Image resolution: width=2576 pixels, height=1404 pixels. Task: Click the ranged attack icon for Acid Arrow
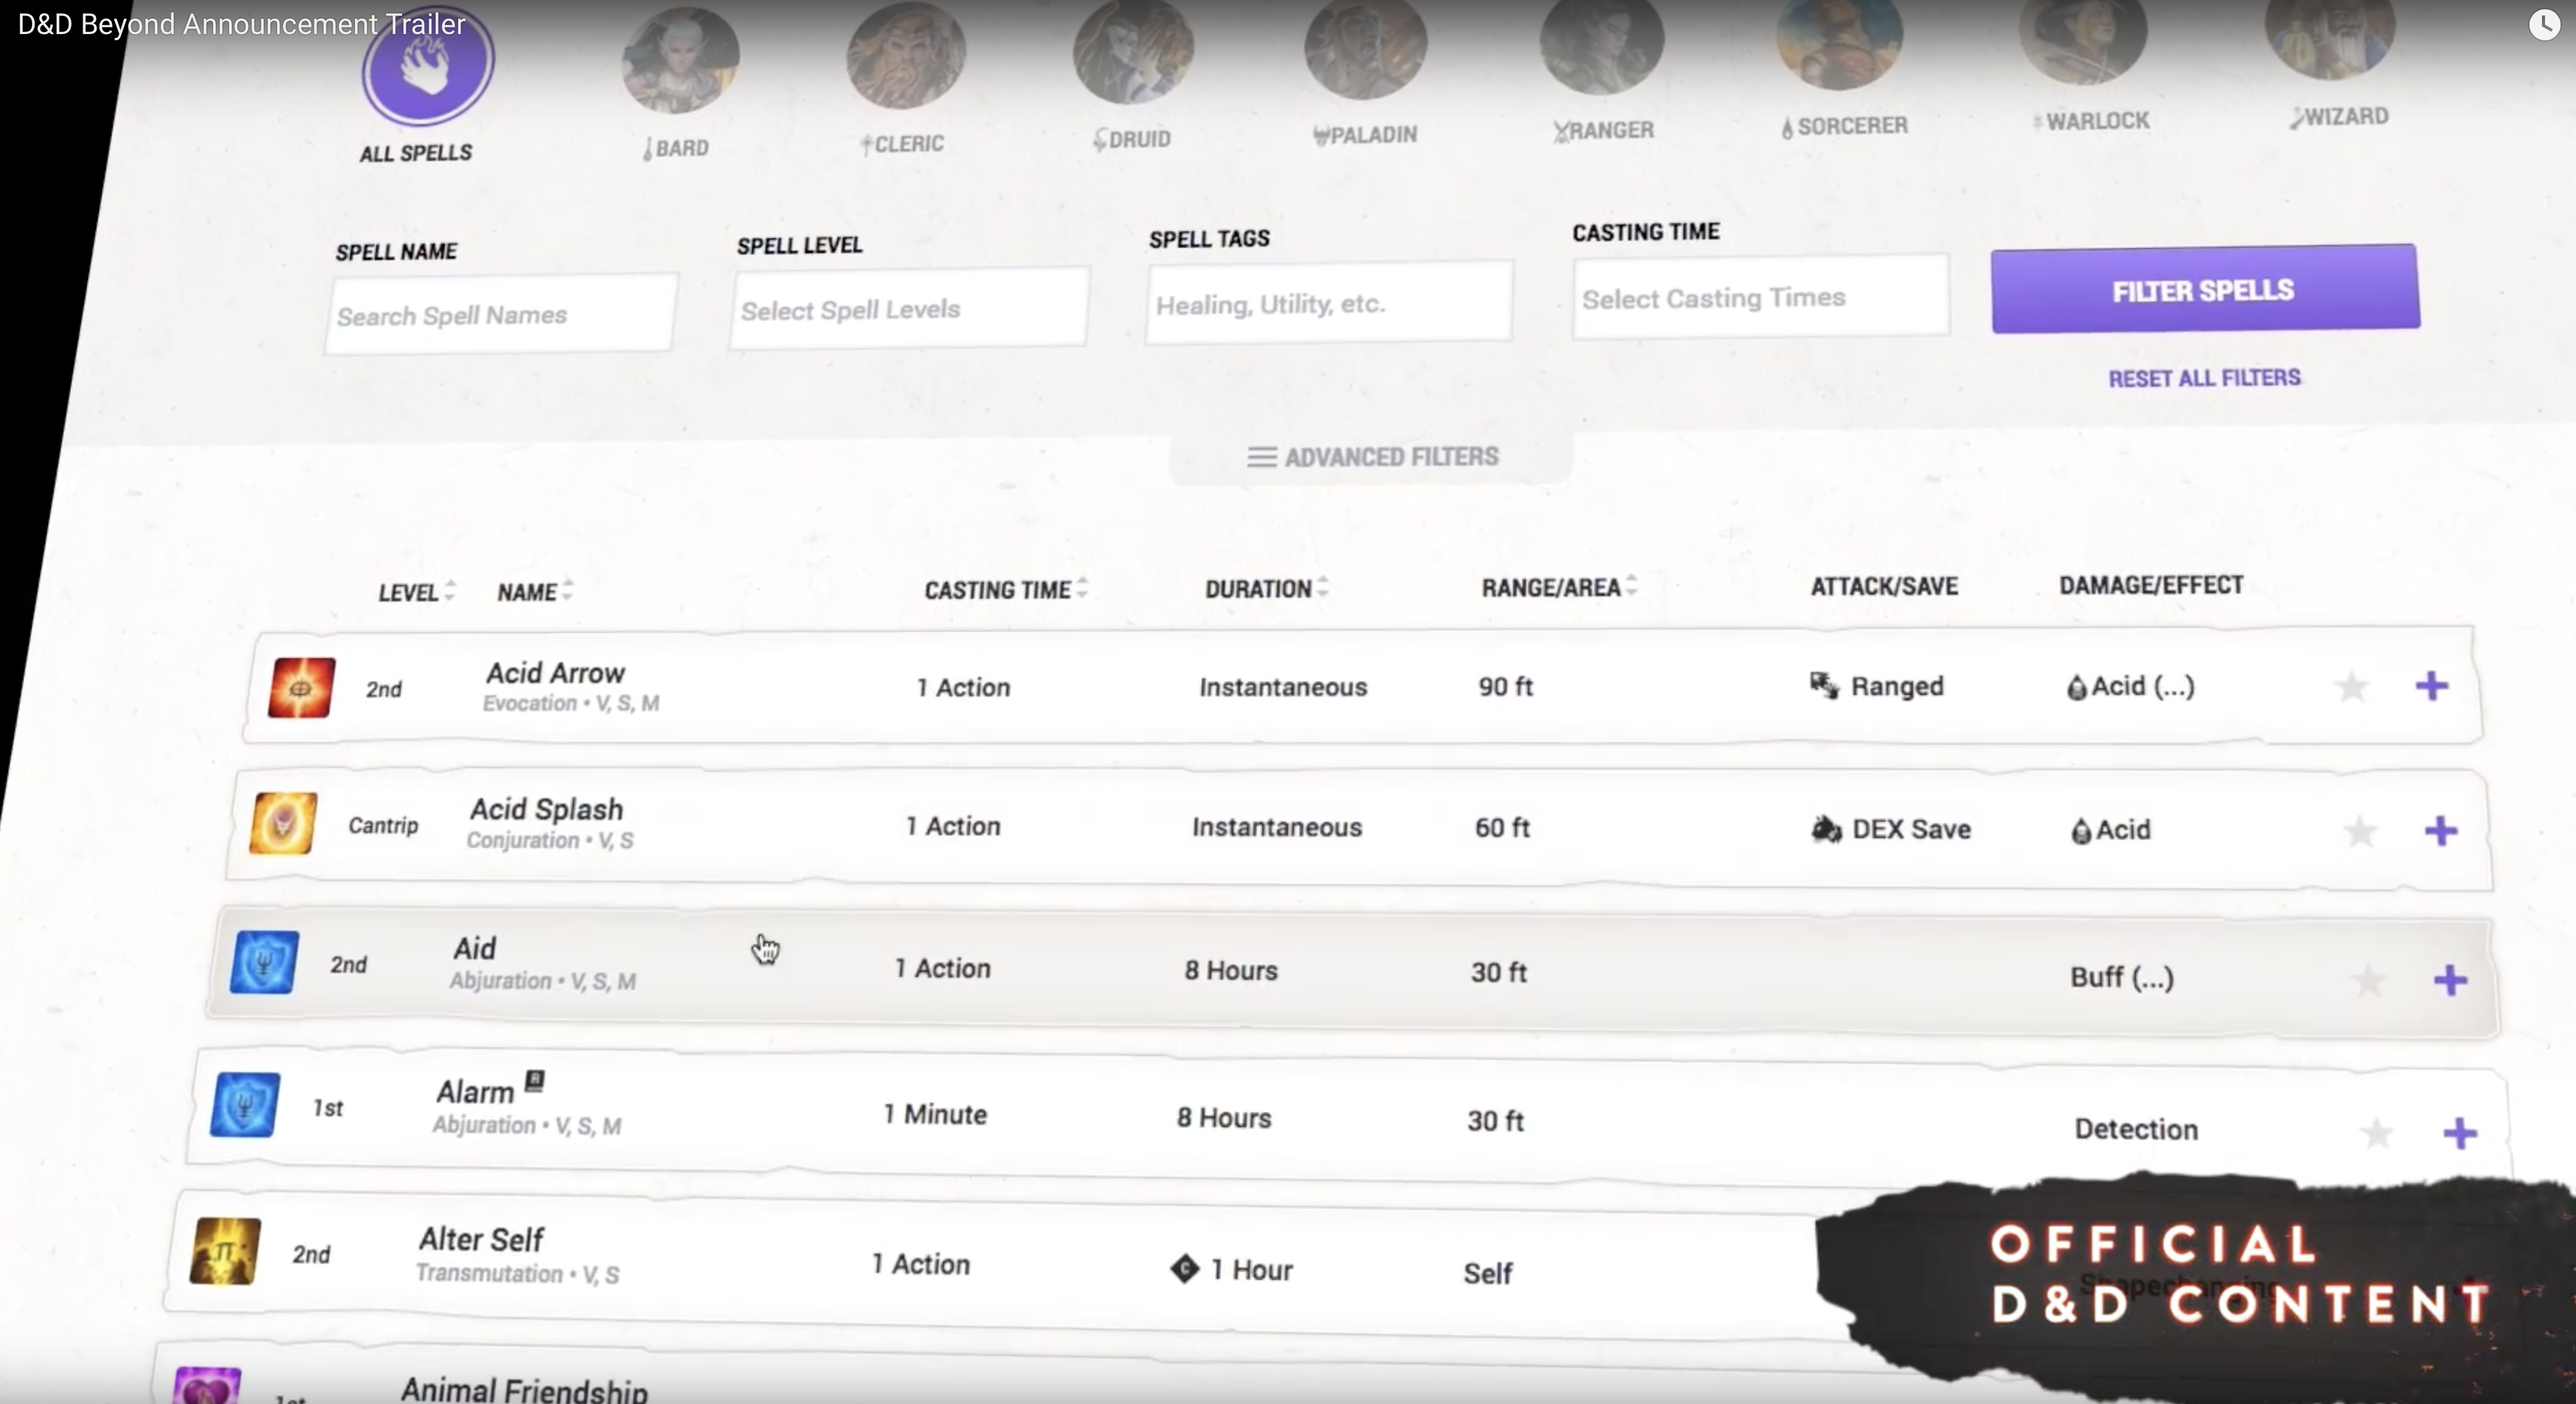click(1824, 686)
